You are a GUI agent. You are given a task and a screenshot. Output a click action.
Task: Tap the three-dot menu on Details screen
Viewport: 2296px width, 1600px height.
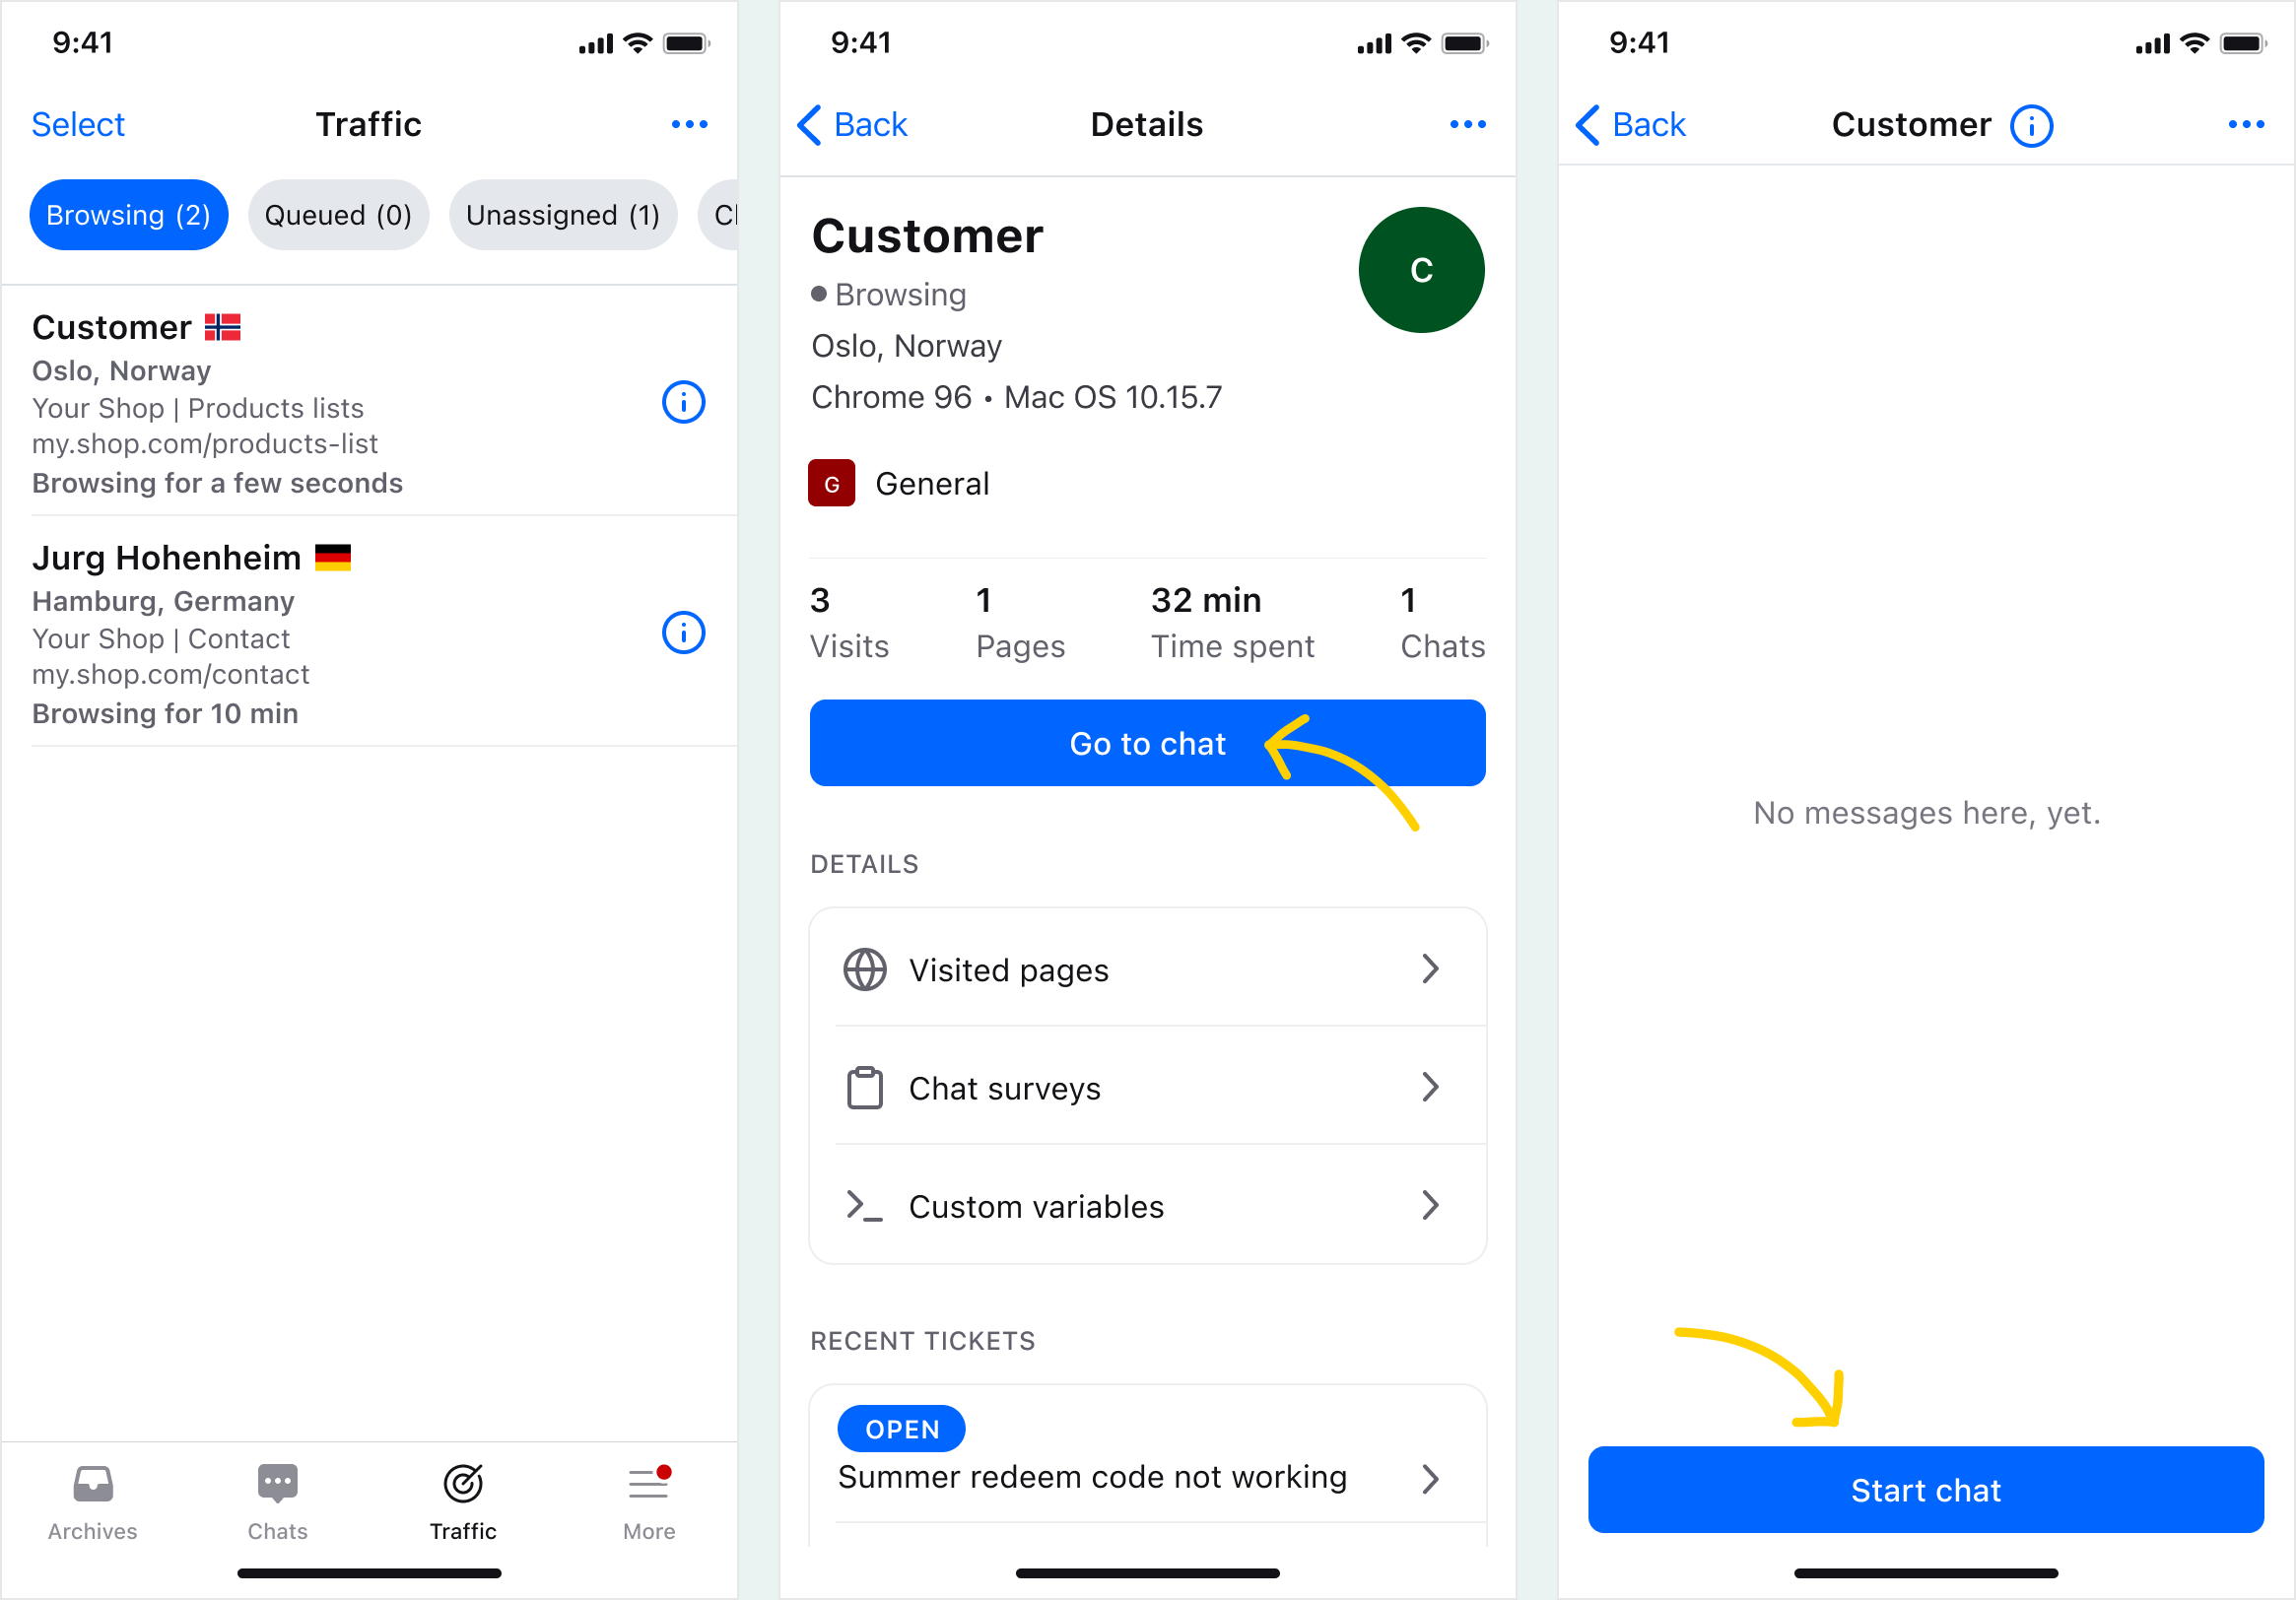(x=1467, y=124)
